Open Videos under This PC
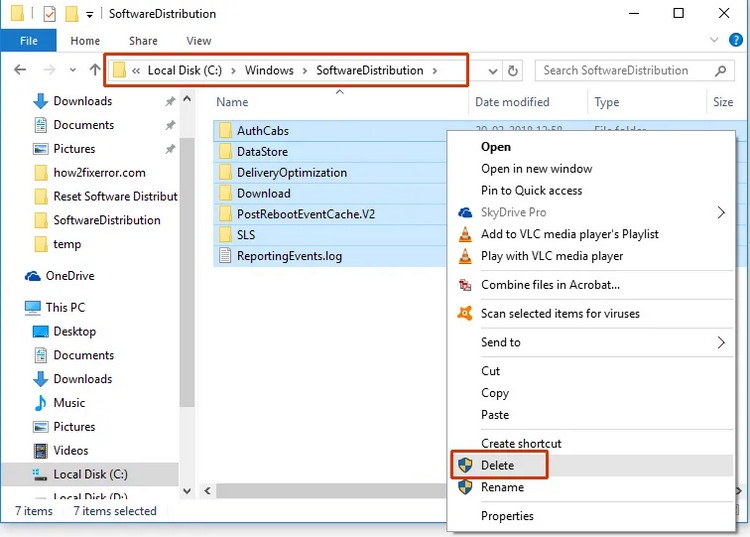750x537 pixels. click(71, 451)
